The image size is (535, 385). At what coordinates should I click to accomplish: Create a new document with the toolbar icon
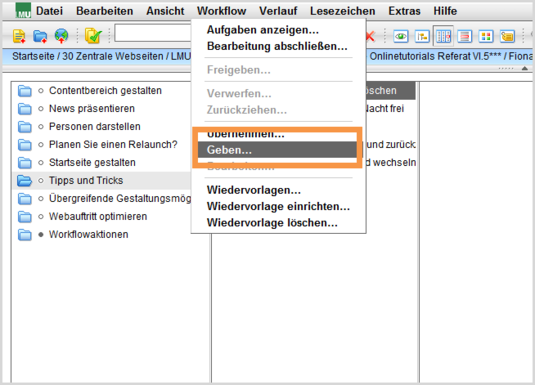19,36
